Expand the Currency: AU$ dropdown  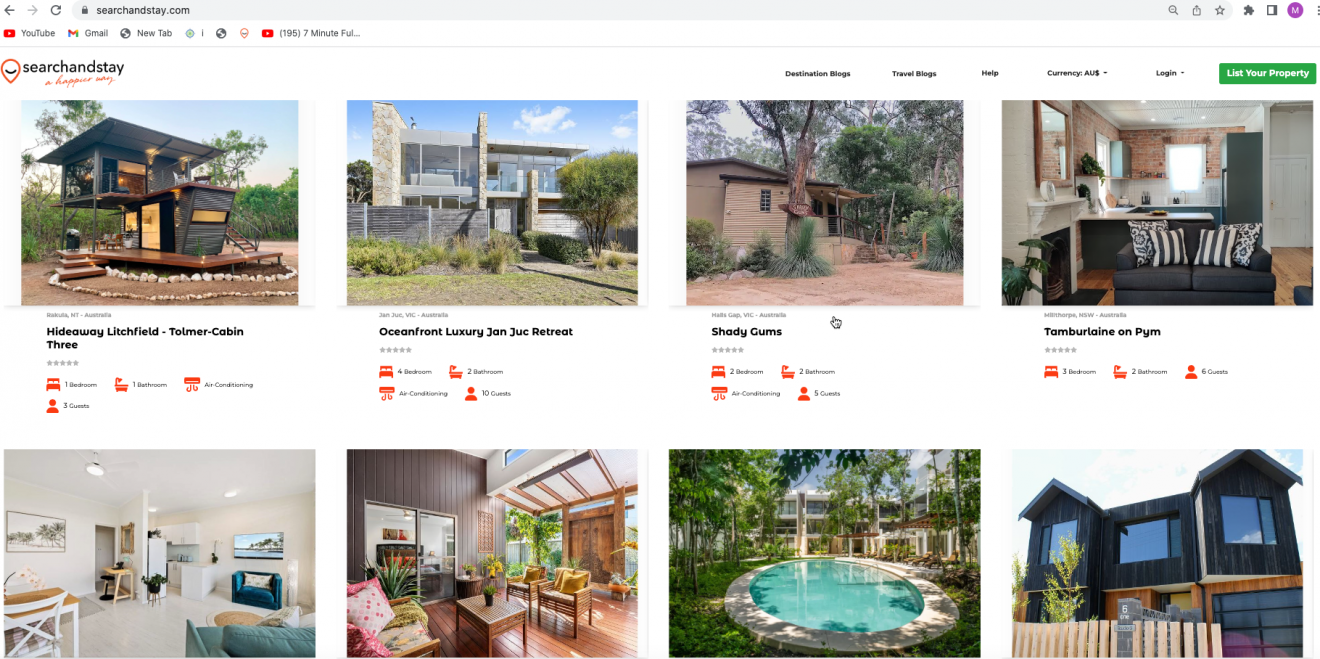coord(1077,73)
